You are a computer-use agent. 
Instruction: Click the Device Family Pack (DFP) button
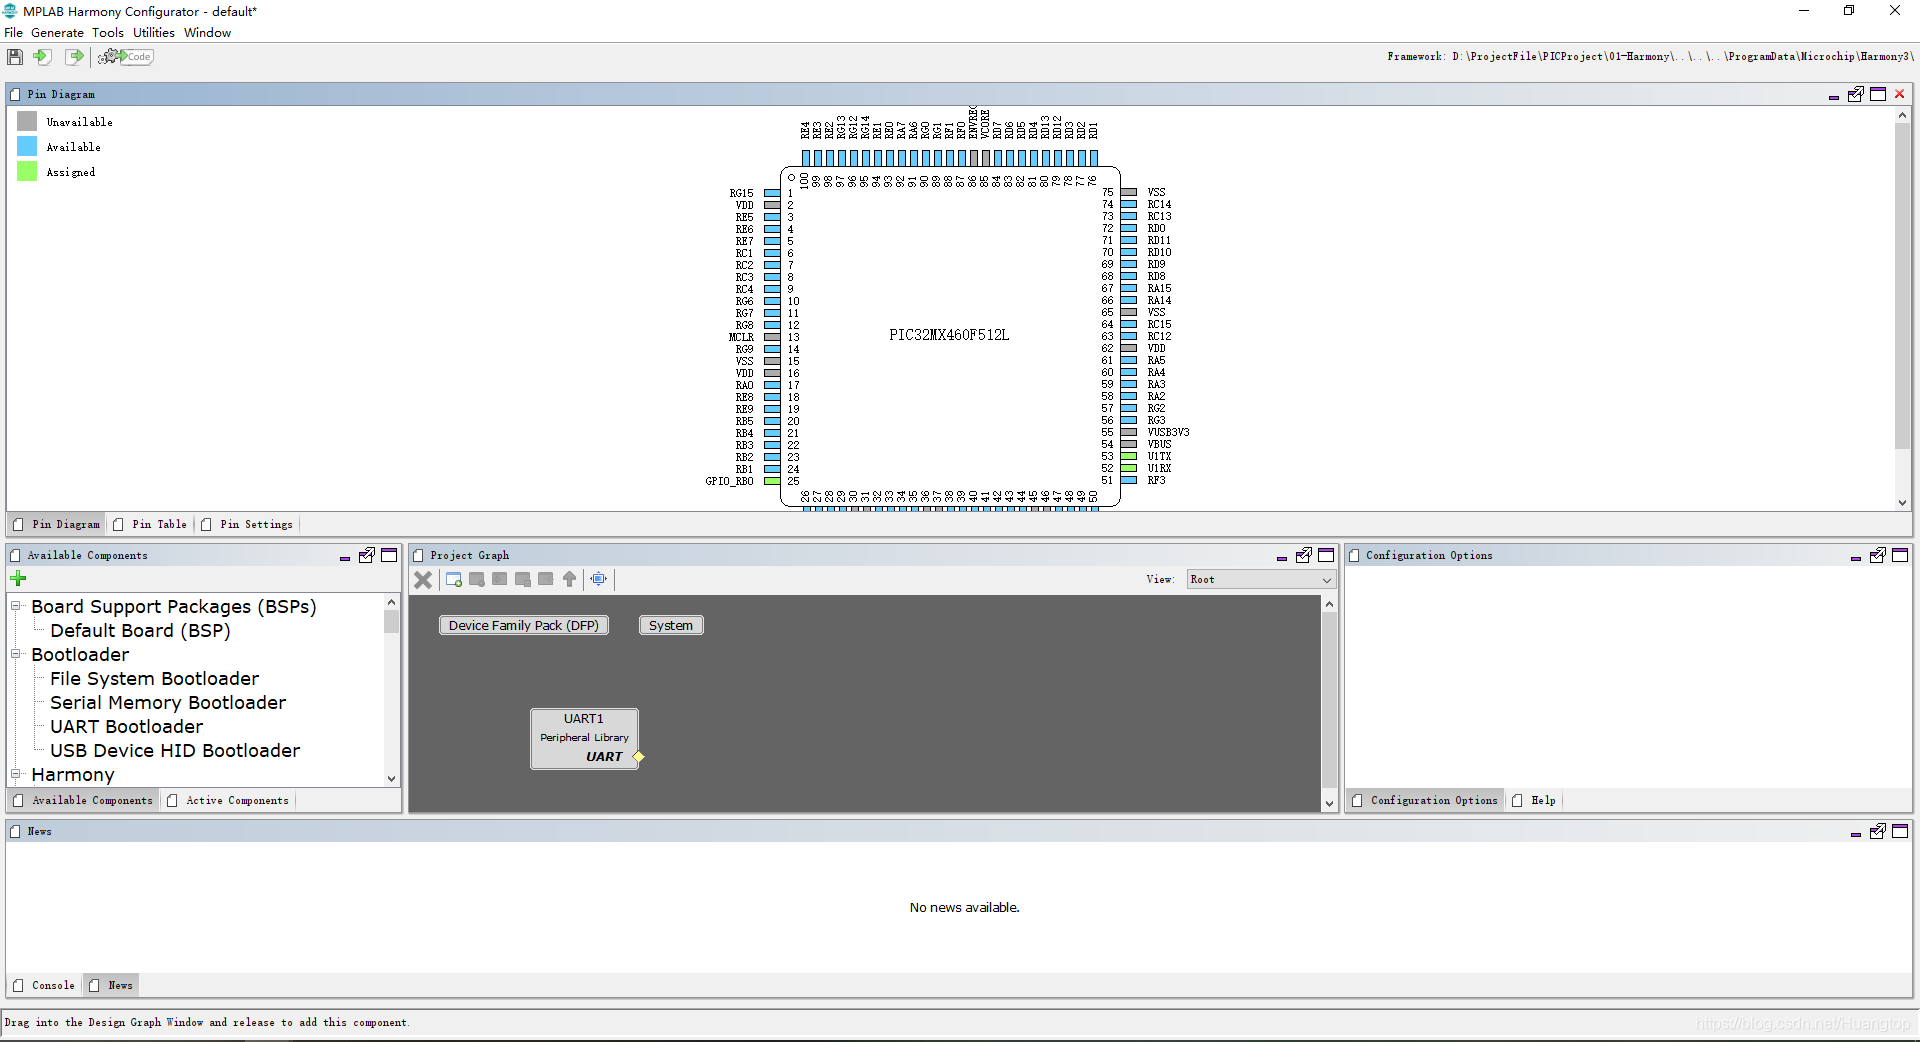pyautogui.click(x=523, y=625)
